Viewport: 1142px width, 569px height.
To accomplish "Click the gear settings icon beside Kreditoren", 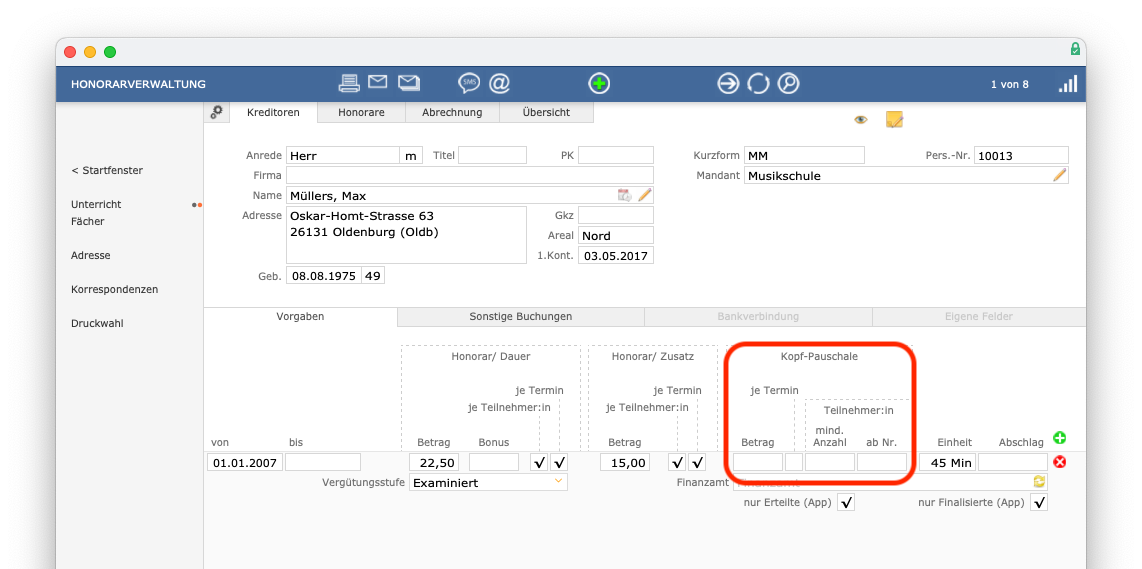I will (x=217, y=113).
